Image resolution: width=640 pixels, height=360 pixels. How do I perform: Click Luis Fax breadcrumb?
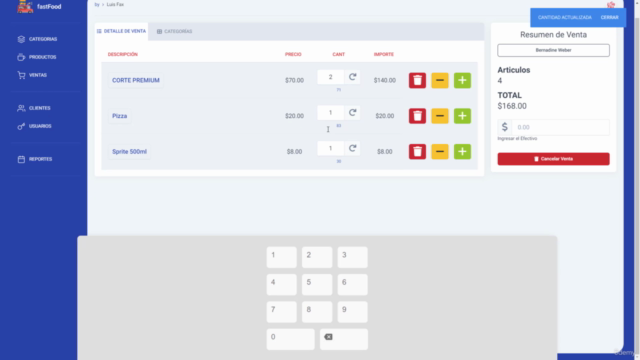pos(115,4)
